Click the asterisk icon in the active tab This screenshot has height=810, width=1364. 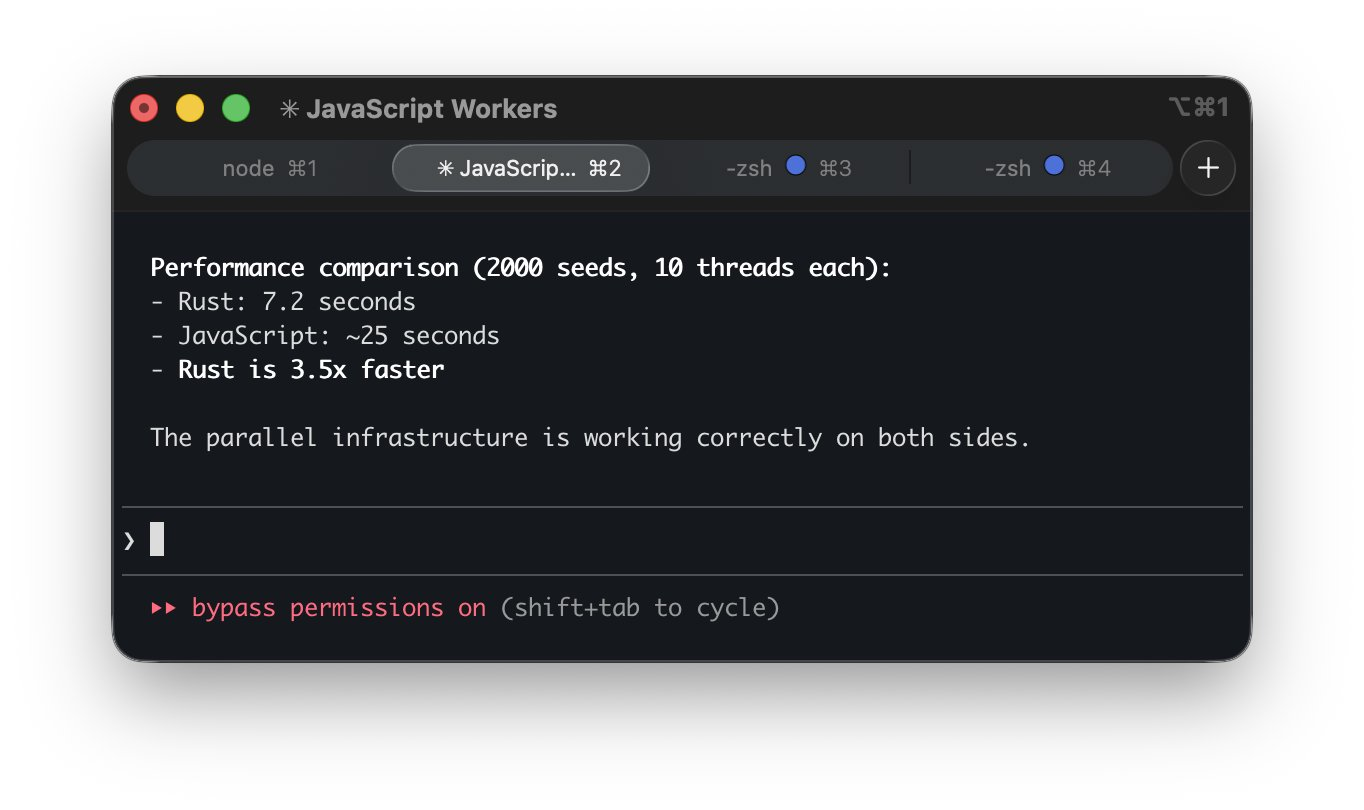tap(446, 169)
